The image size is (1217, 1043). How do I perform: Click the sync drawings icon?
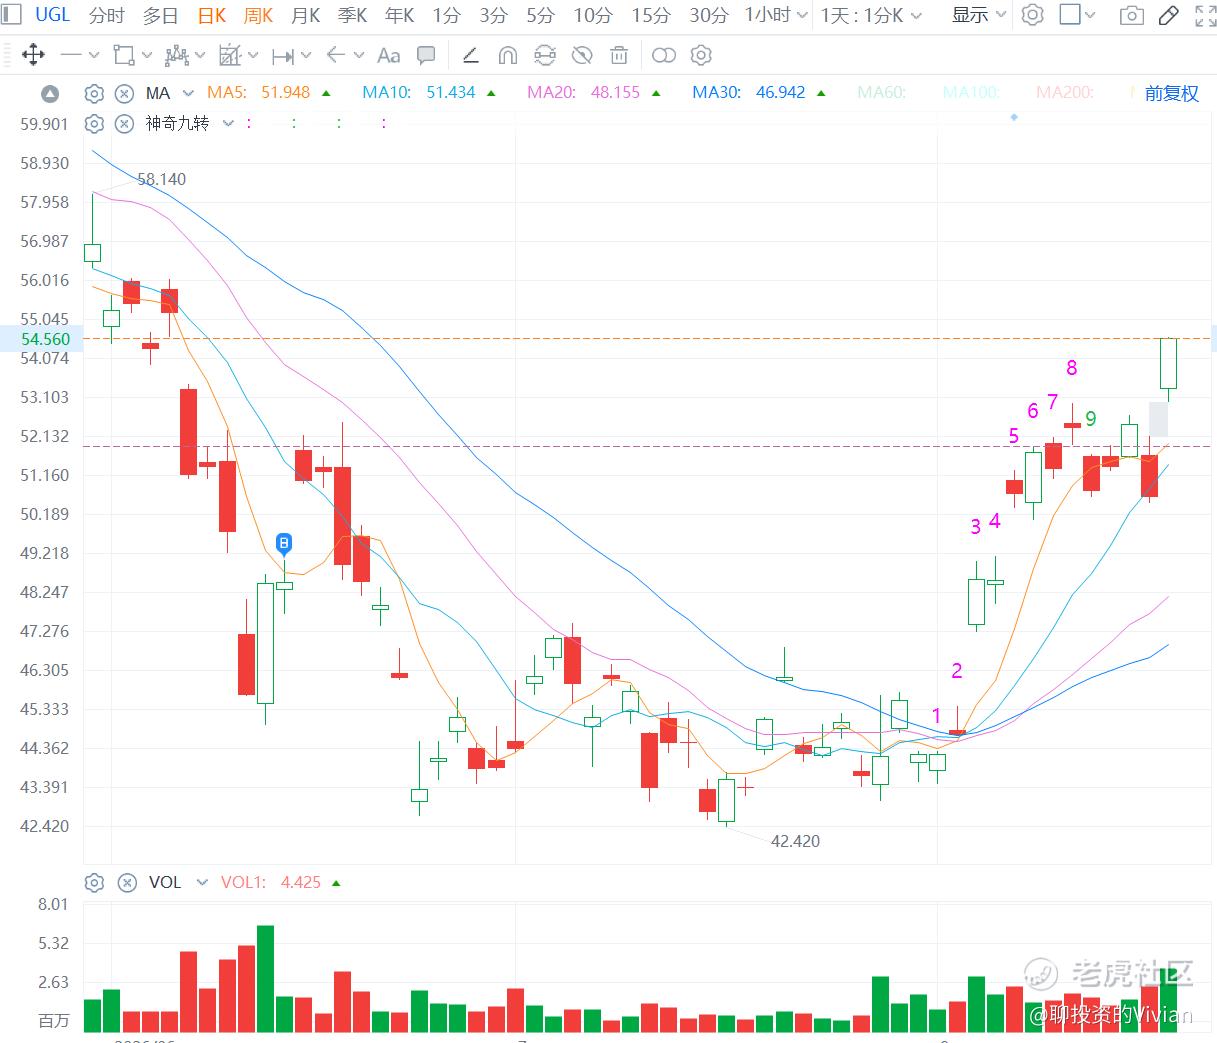point(545,55)
